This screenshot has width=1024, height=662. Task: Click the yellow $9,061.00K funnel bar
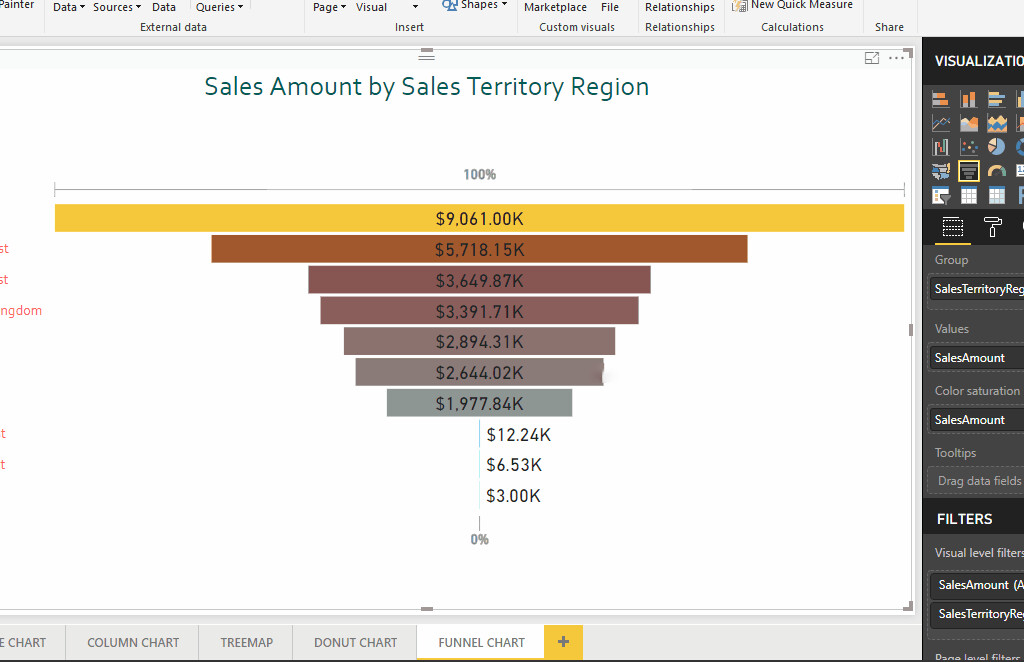point(479,218)
